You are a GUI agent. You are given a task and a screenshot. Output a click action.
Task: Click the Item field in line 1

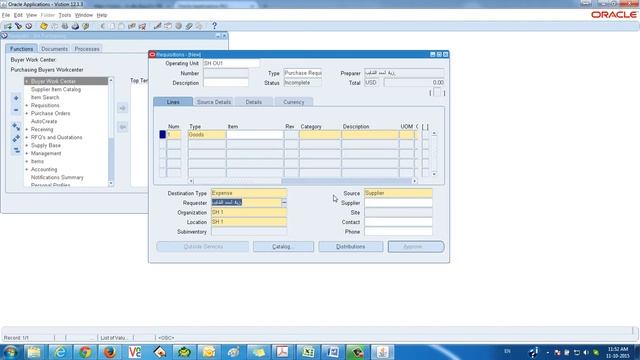(255, 135)
